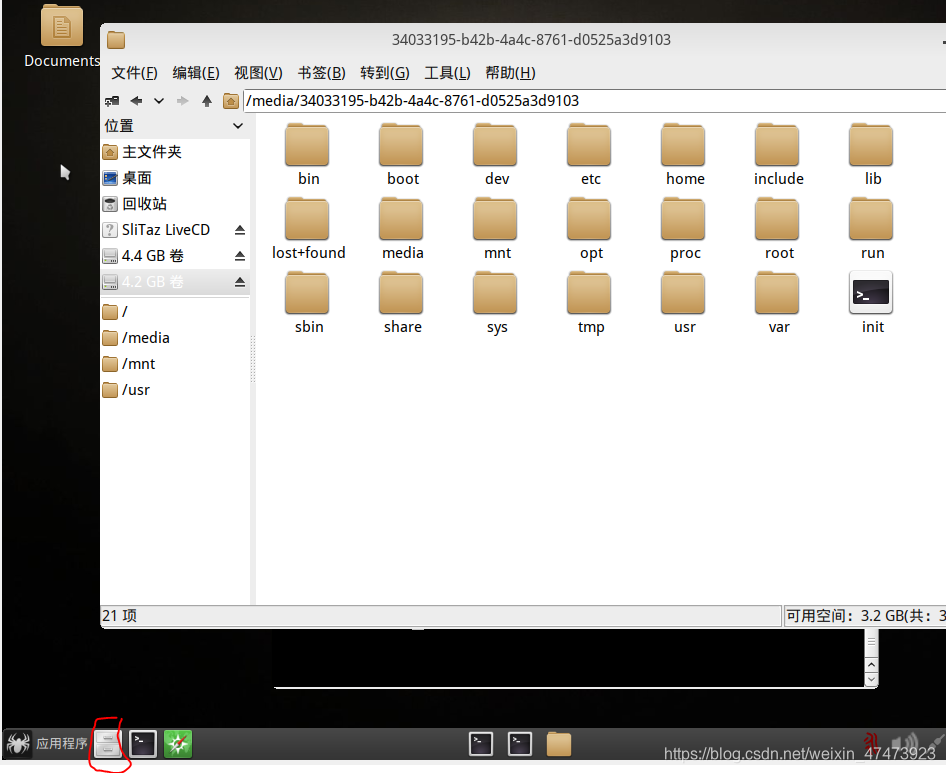
Task: Go to / bookmark in sidebar
Action: (x=175, y=312)
